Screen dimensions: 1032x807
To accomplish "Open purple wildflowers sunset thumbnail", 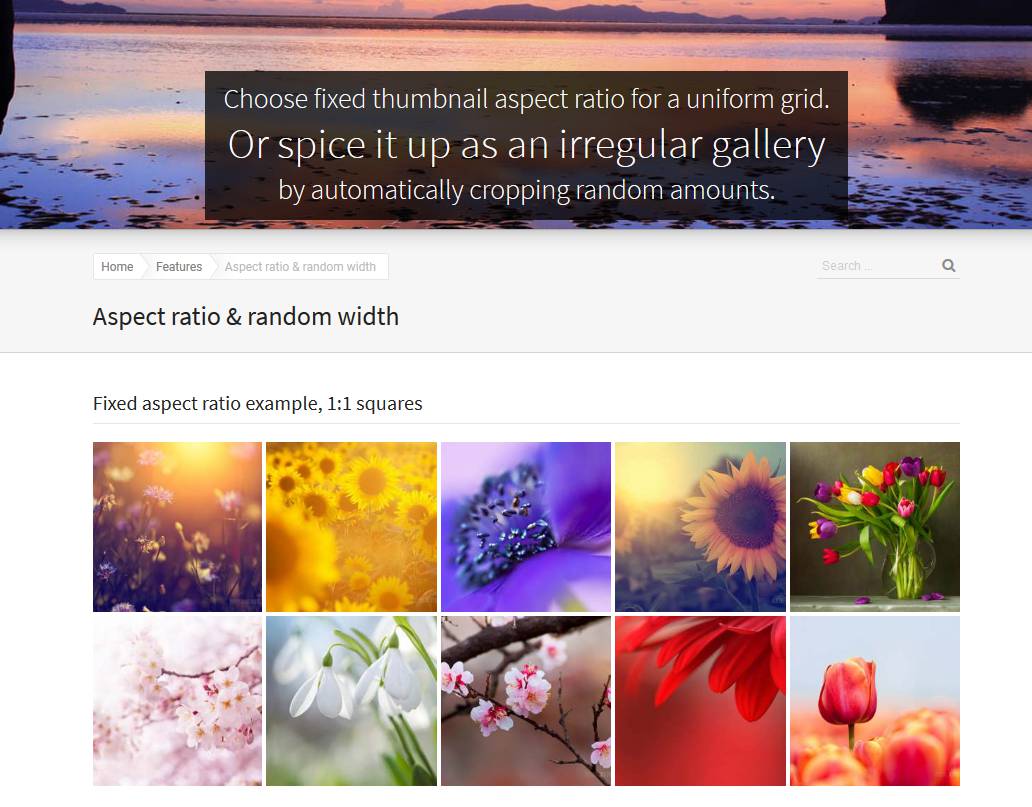I will [x=177, y=527].
